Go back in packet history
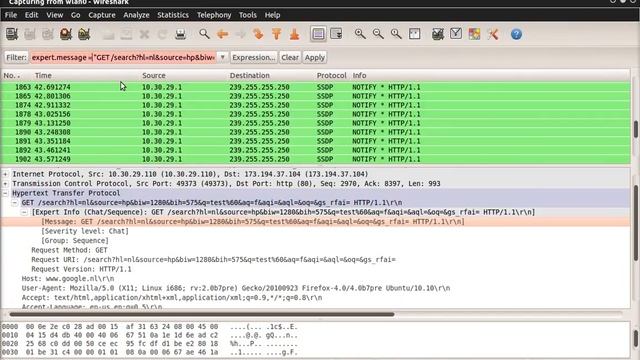640x360 pixels. 222,34
